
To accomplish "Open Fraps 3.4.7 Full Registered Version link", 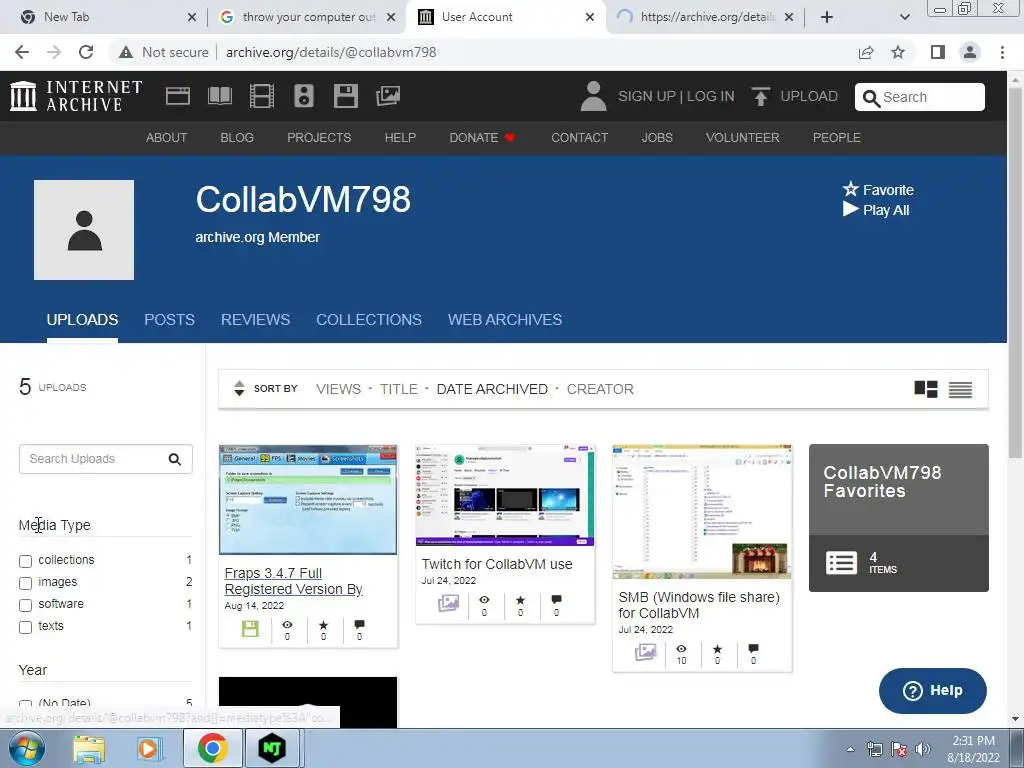I will pos(293,581).
